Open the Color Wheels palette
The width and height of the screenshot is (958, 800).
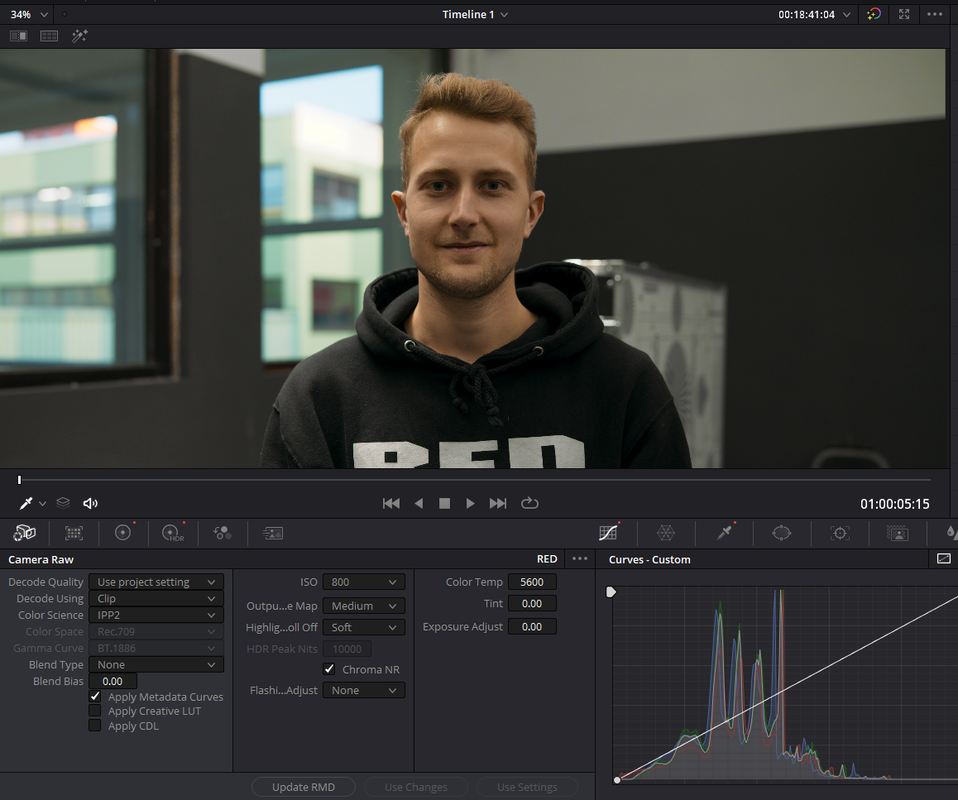coord(123,533)
